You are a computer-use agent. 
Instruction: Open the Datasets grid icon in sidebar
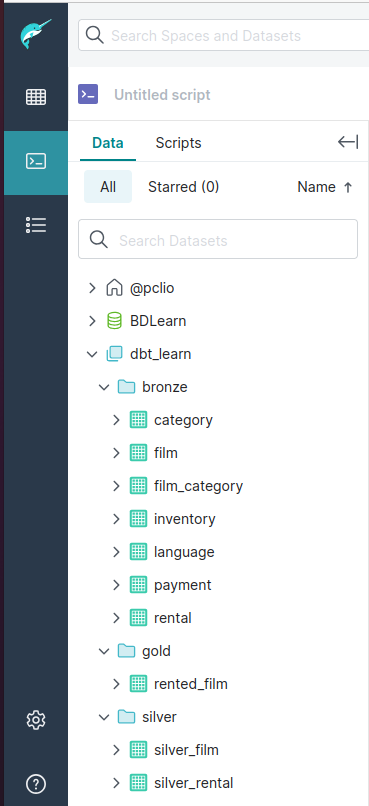pos(36,97)
